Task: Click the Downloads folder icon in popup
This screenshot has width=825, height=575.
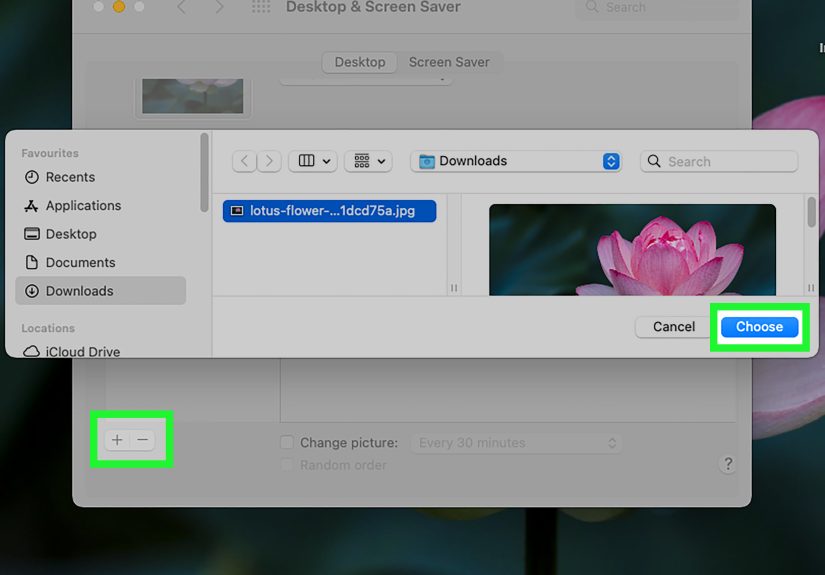Action: [427, 162]
